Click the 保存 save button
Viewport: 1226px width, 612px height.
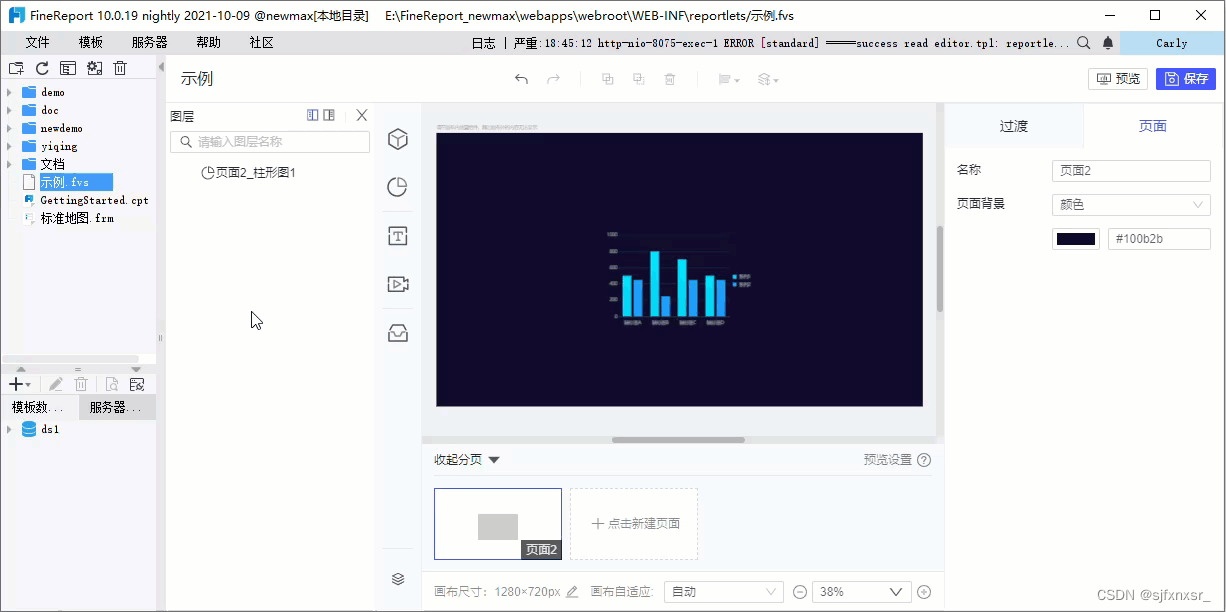(1186, 79)
